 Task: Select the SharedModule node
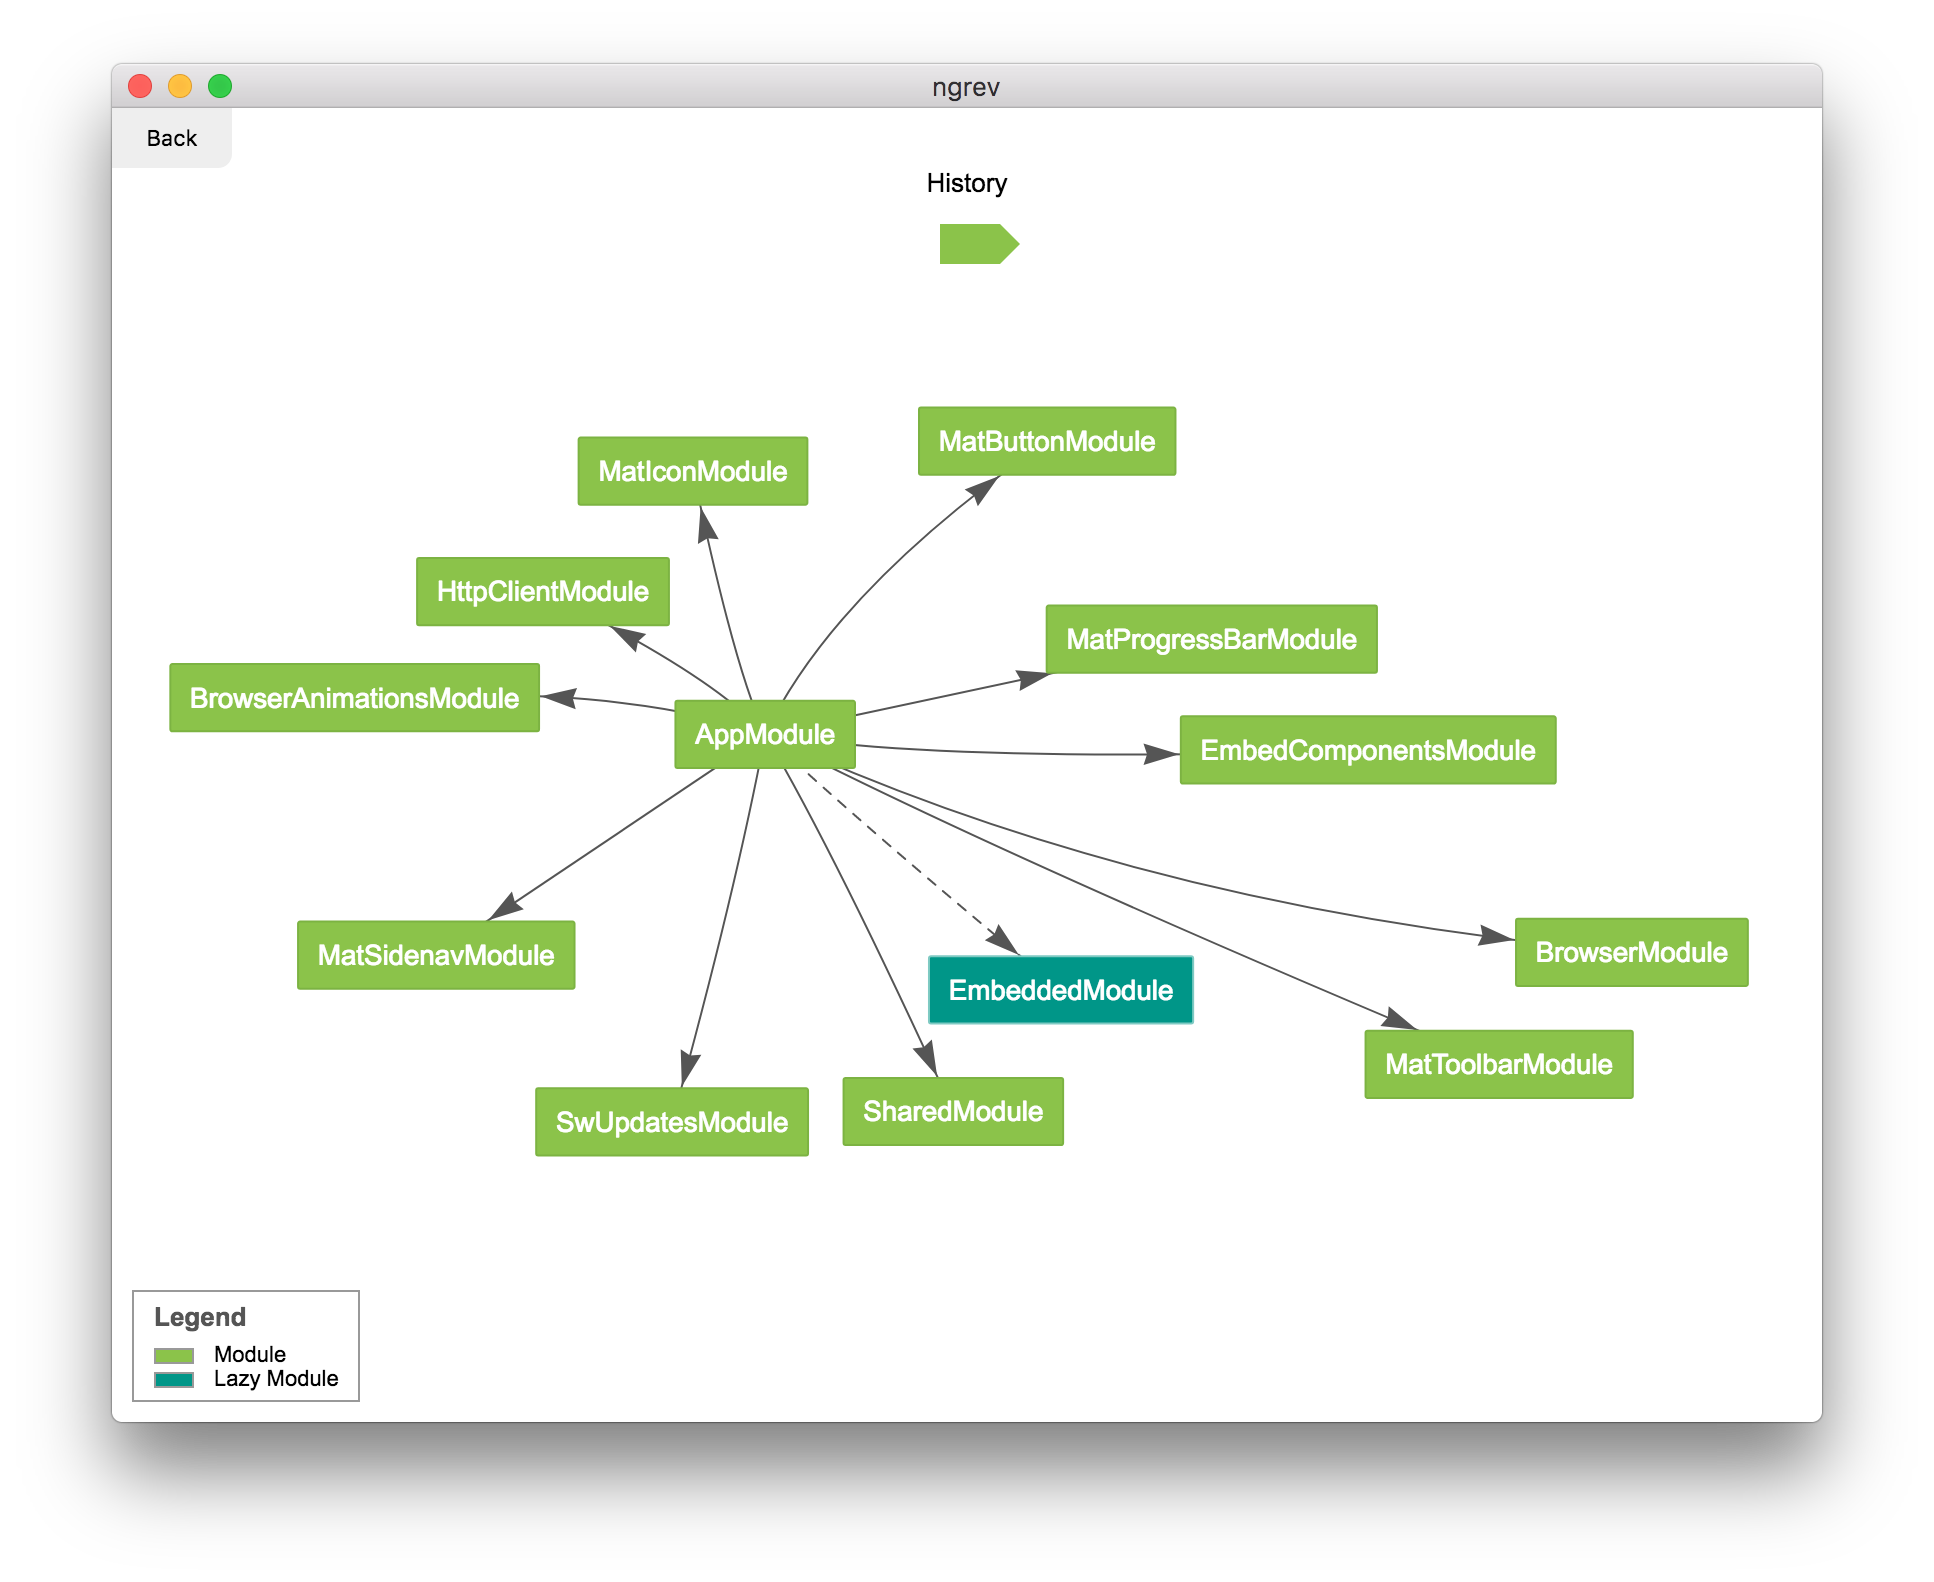pyautogui.click(x=952, y=1111)
